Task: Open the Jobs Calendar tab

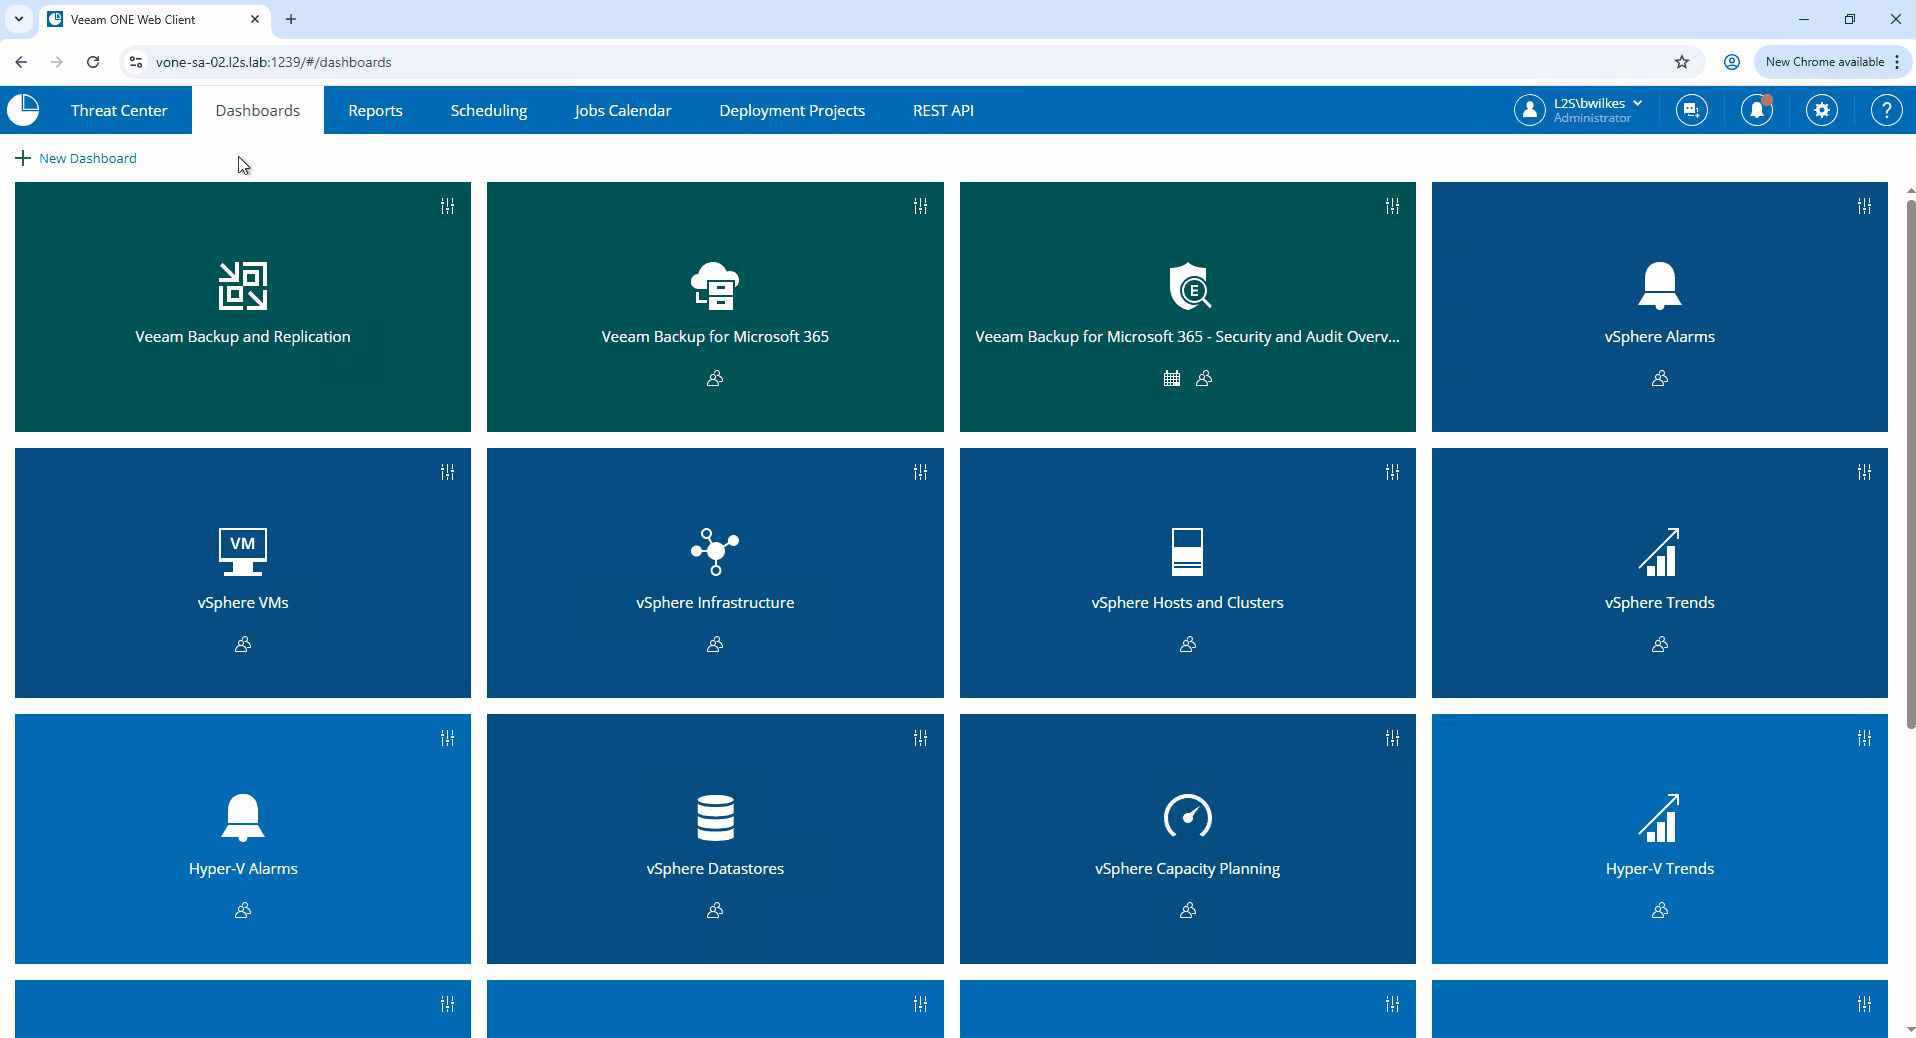Action: (x=623, y=110)
